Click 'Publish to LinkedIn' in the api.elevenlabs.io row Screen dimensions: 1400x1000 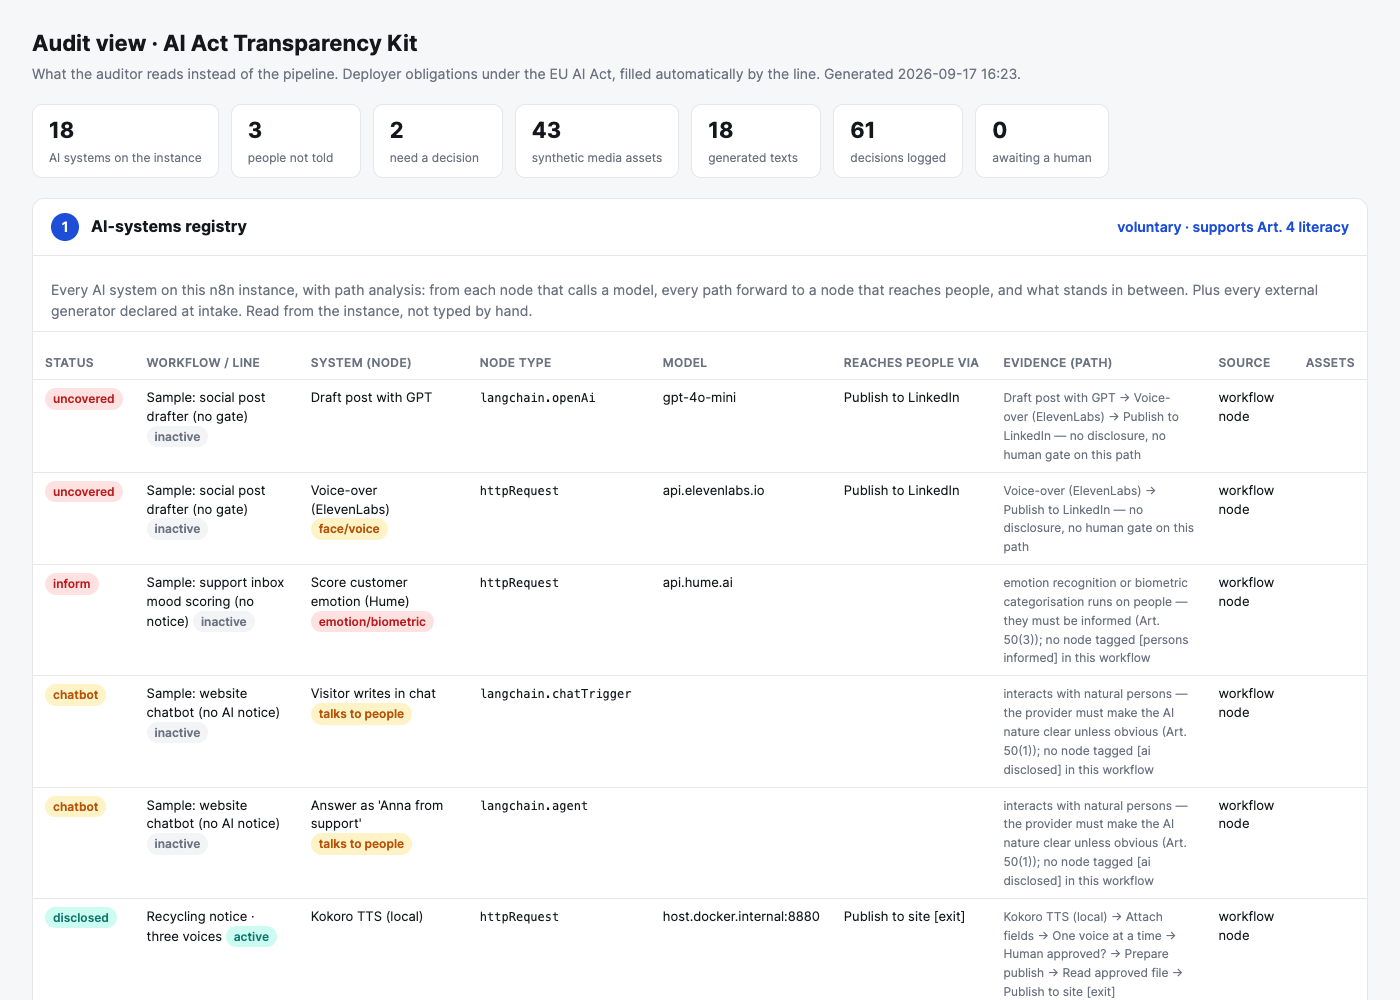click(x=901, y=491)
